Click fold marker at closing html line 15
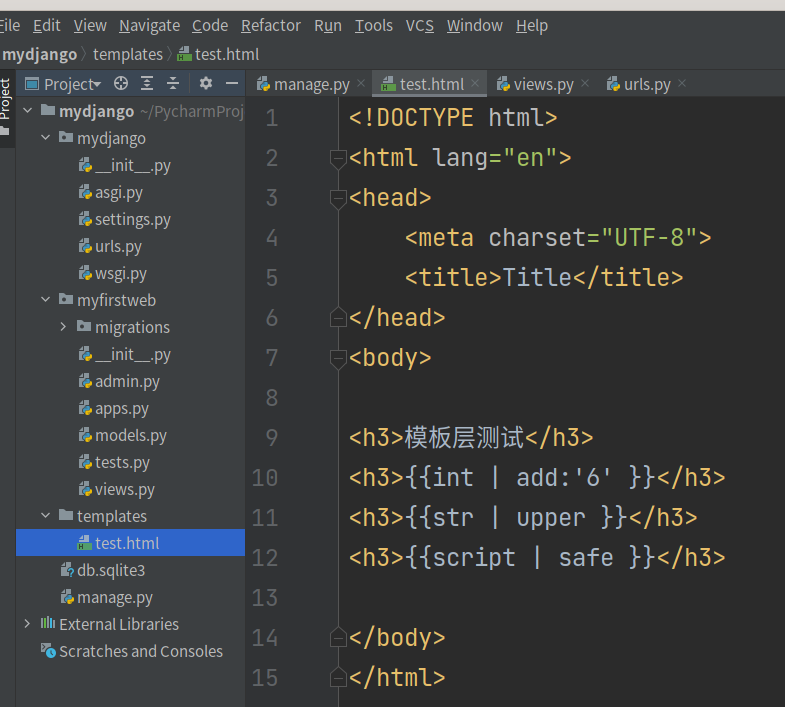This screenshot has height=707, width=785. point(338,677)
